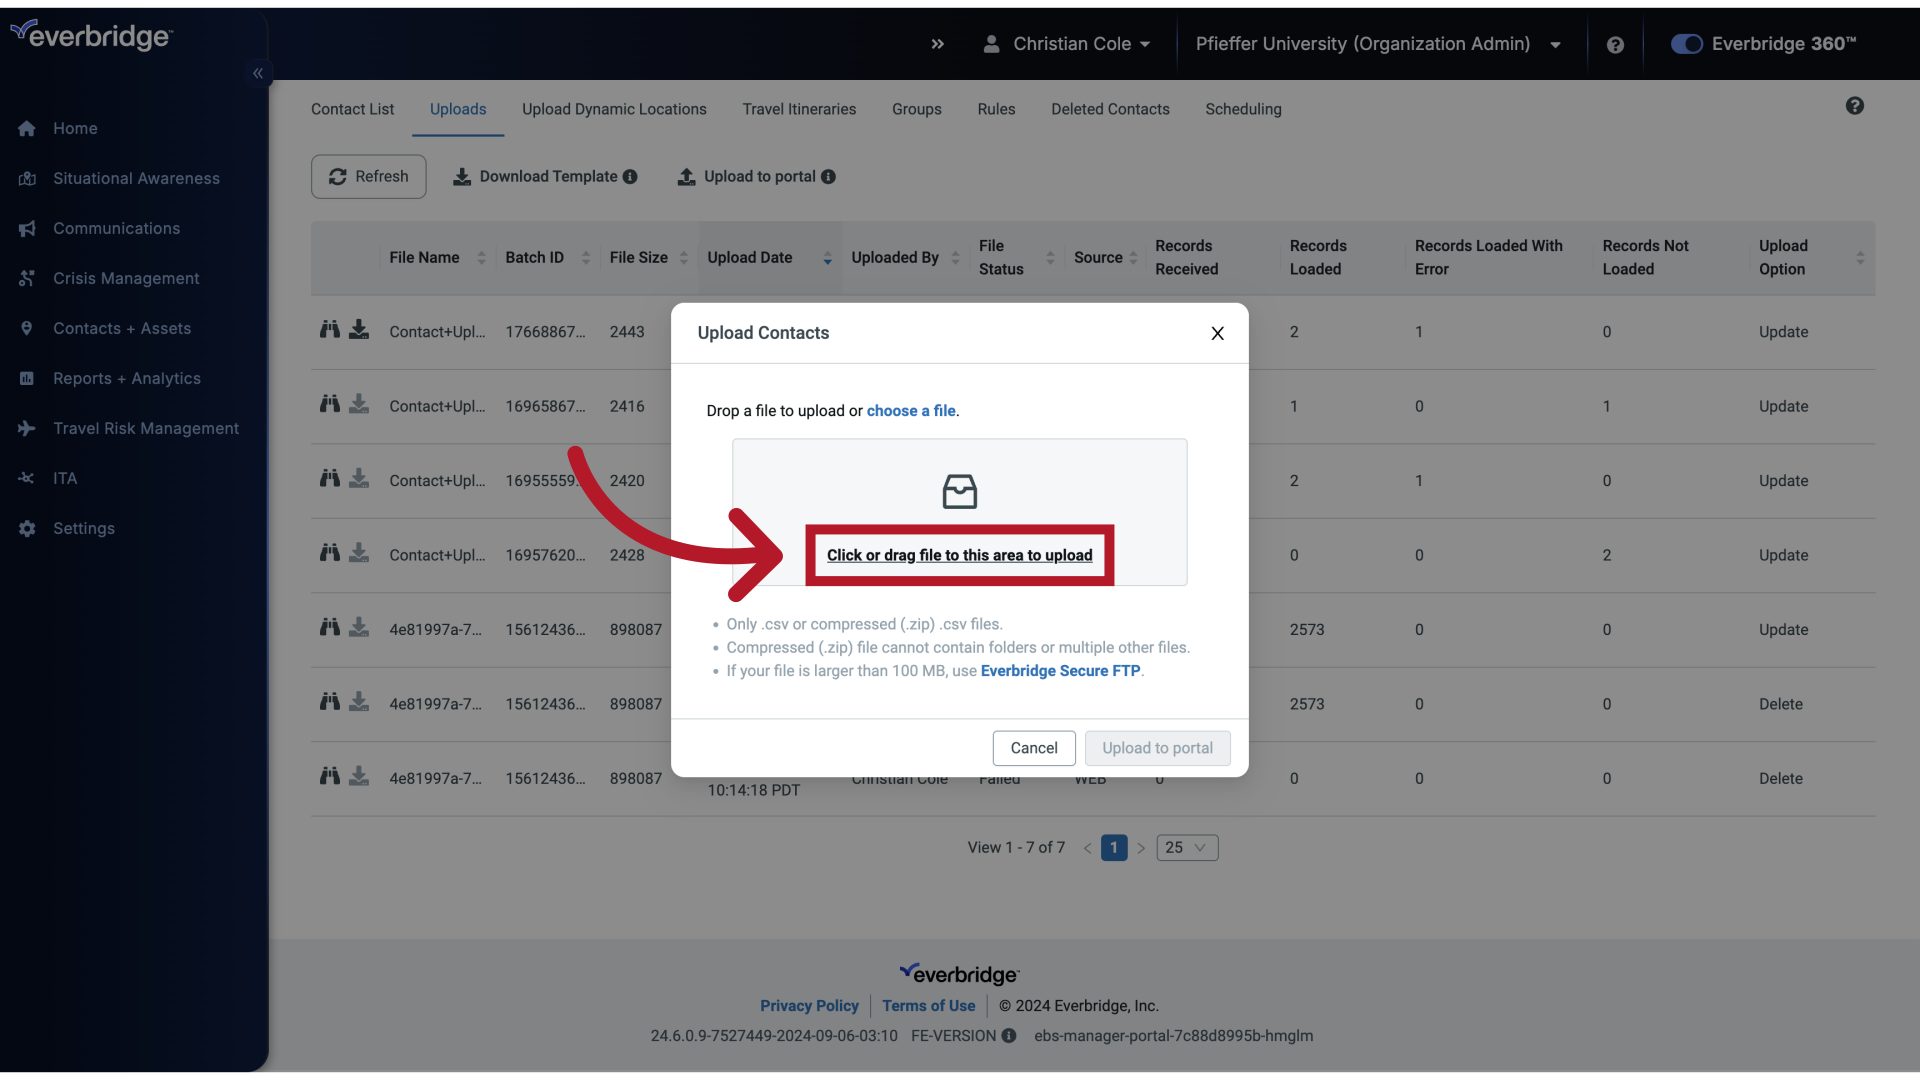Switch to the Deleted Contacts tab
This screenshot has width=1920, height=1080.
(x=1110, y=109)
